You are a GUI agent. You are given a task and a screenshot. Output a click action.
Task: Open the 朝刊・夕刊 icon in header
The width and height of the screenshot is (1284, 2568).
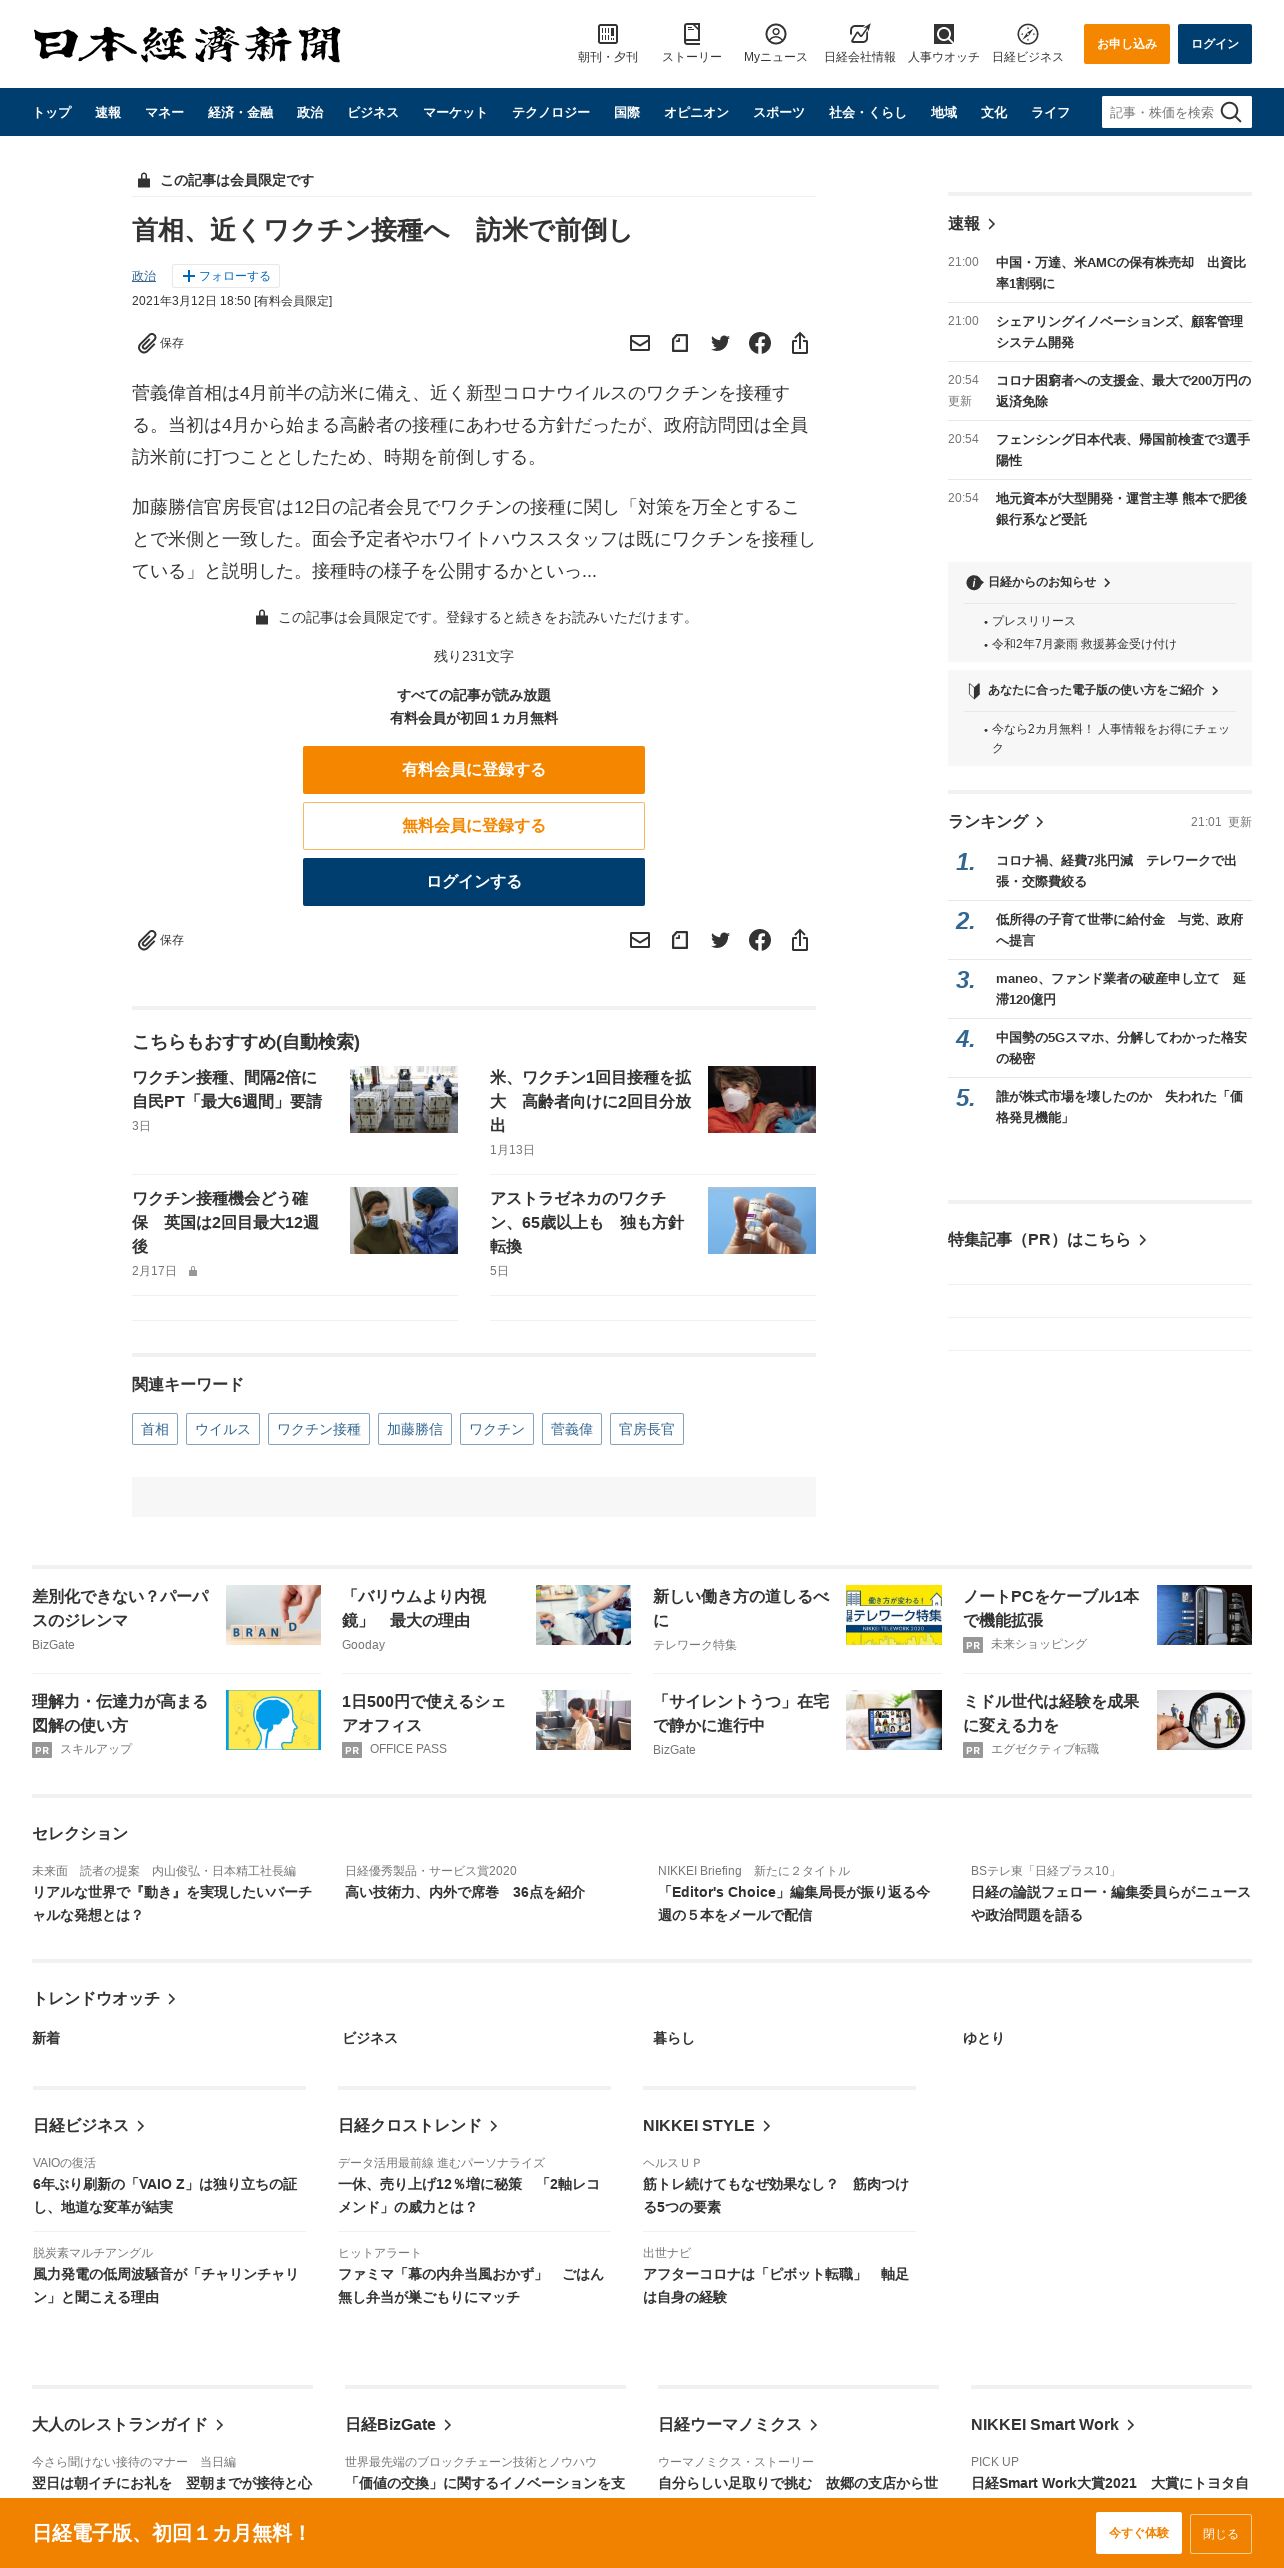(608, 34)
